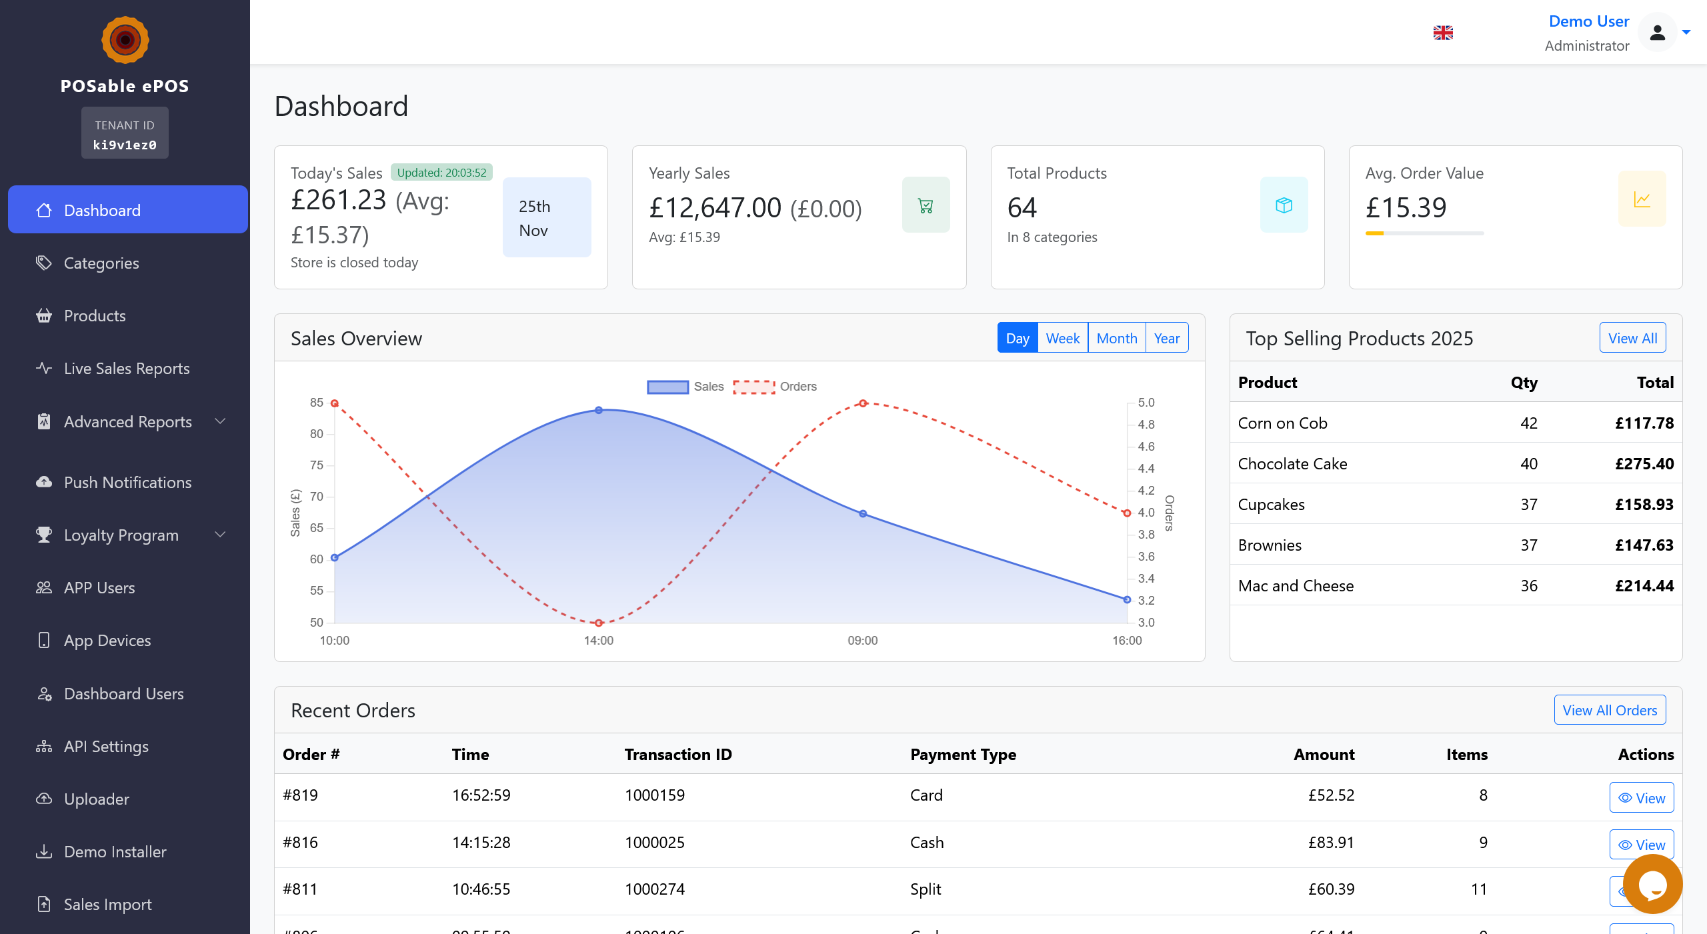
Task: Open the orange chat support bubble
Action: coord(1652,884)
